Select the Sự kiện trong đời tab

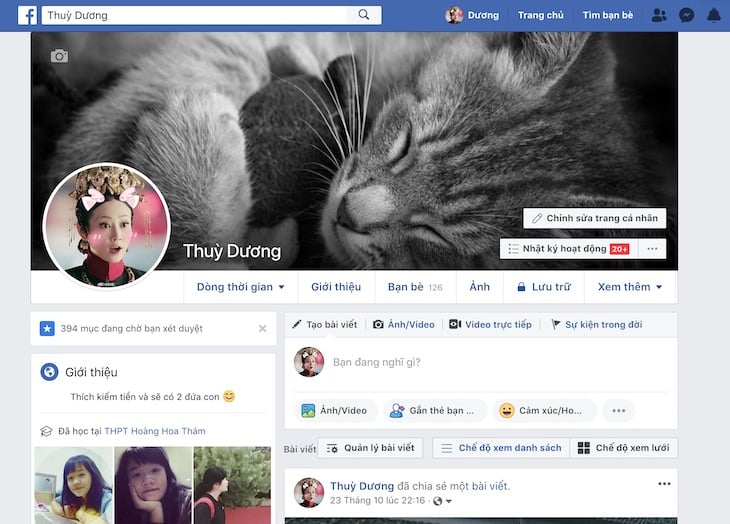point(597,324)
